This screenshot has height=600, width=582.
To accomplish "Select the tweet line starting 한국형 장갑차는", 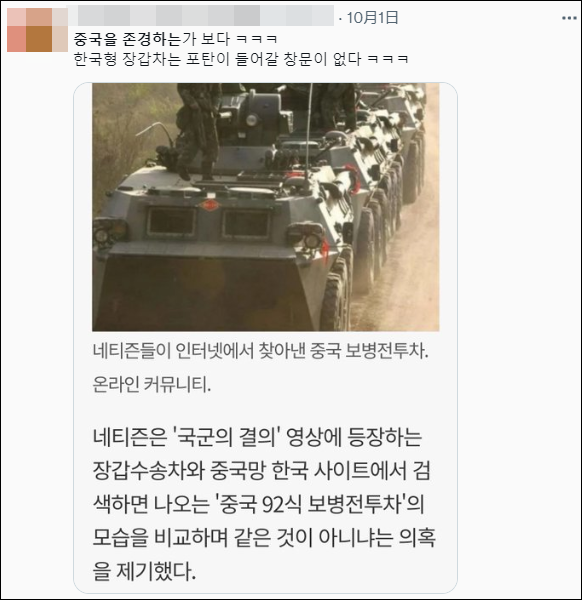I will (x=241, y=59).
